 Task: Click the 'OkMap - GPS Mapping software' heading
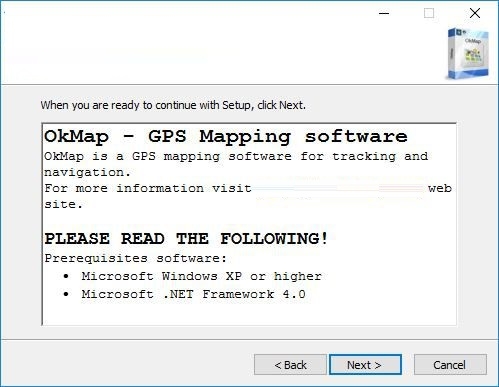(226, 137)
